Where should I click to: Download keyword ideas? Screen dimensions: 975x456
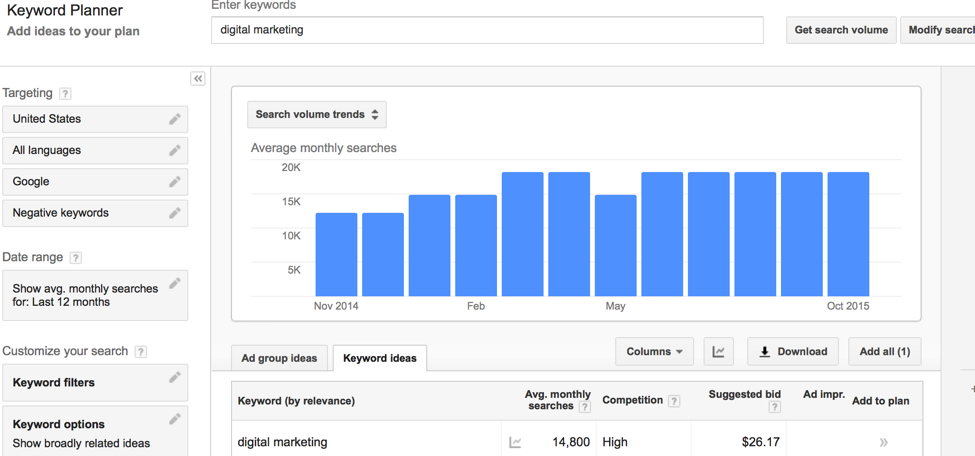[793, 351]
